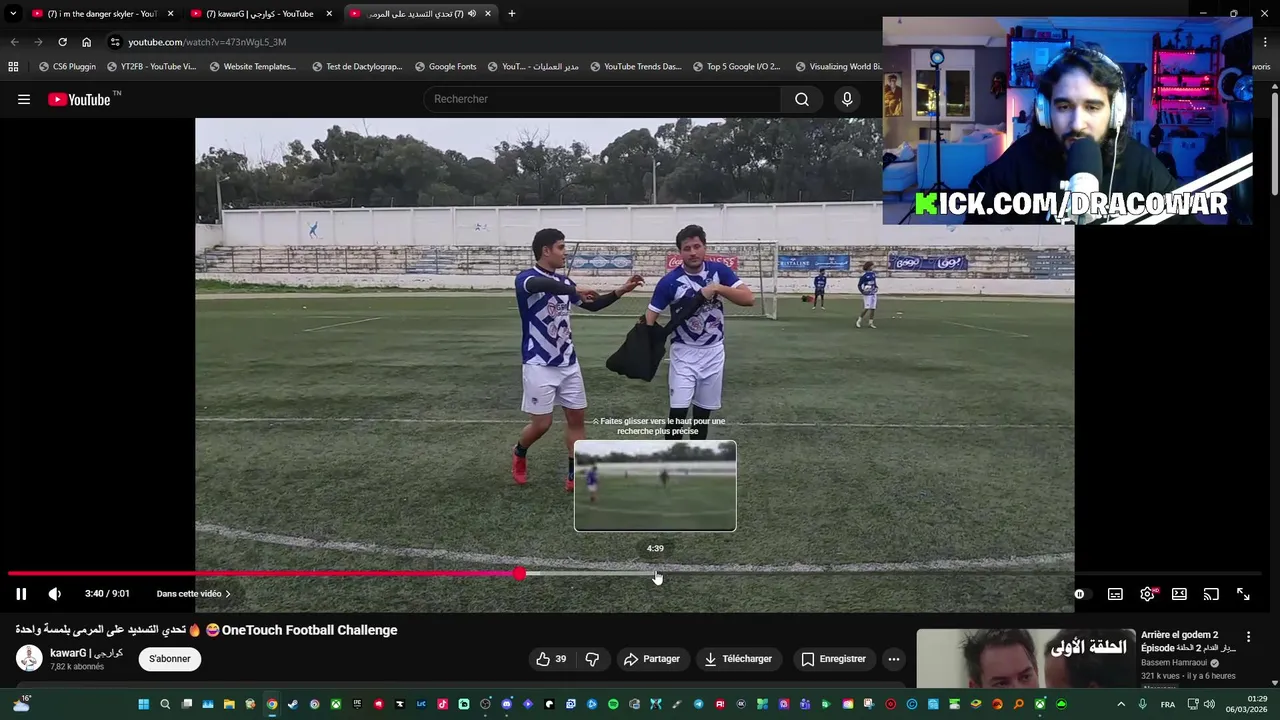Click the seek preview thumbnail
Image resolution: width=1280 pixels, height=720 pixels.
pyautogui.click(x=655, y=486)
